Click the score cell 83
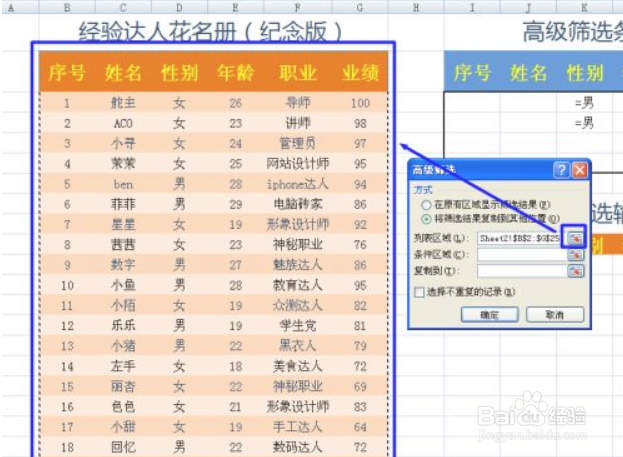The image size is (623, 457). point(360,407)
